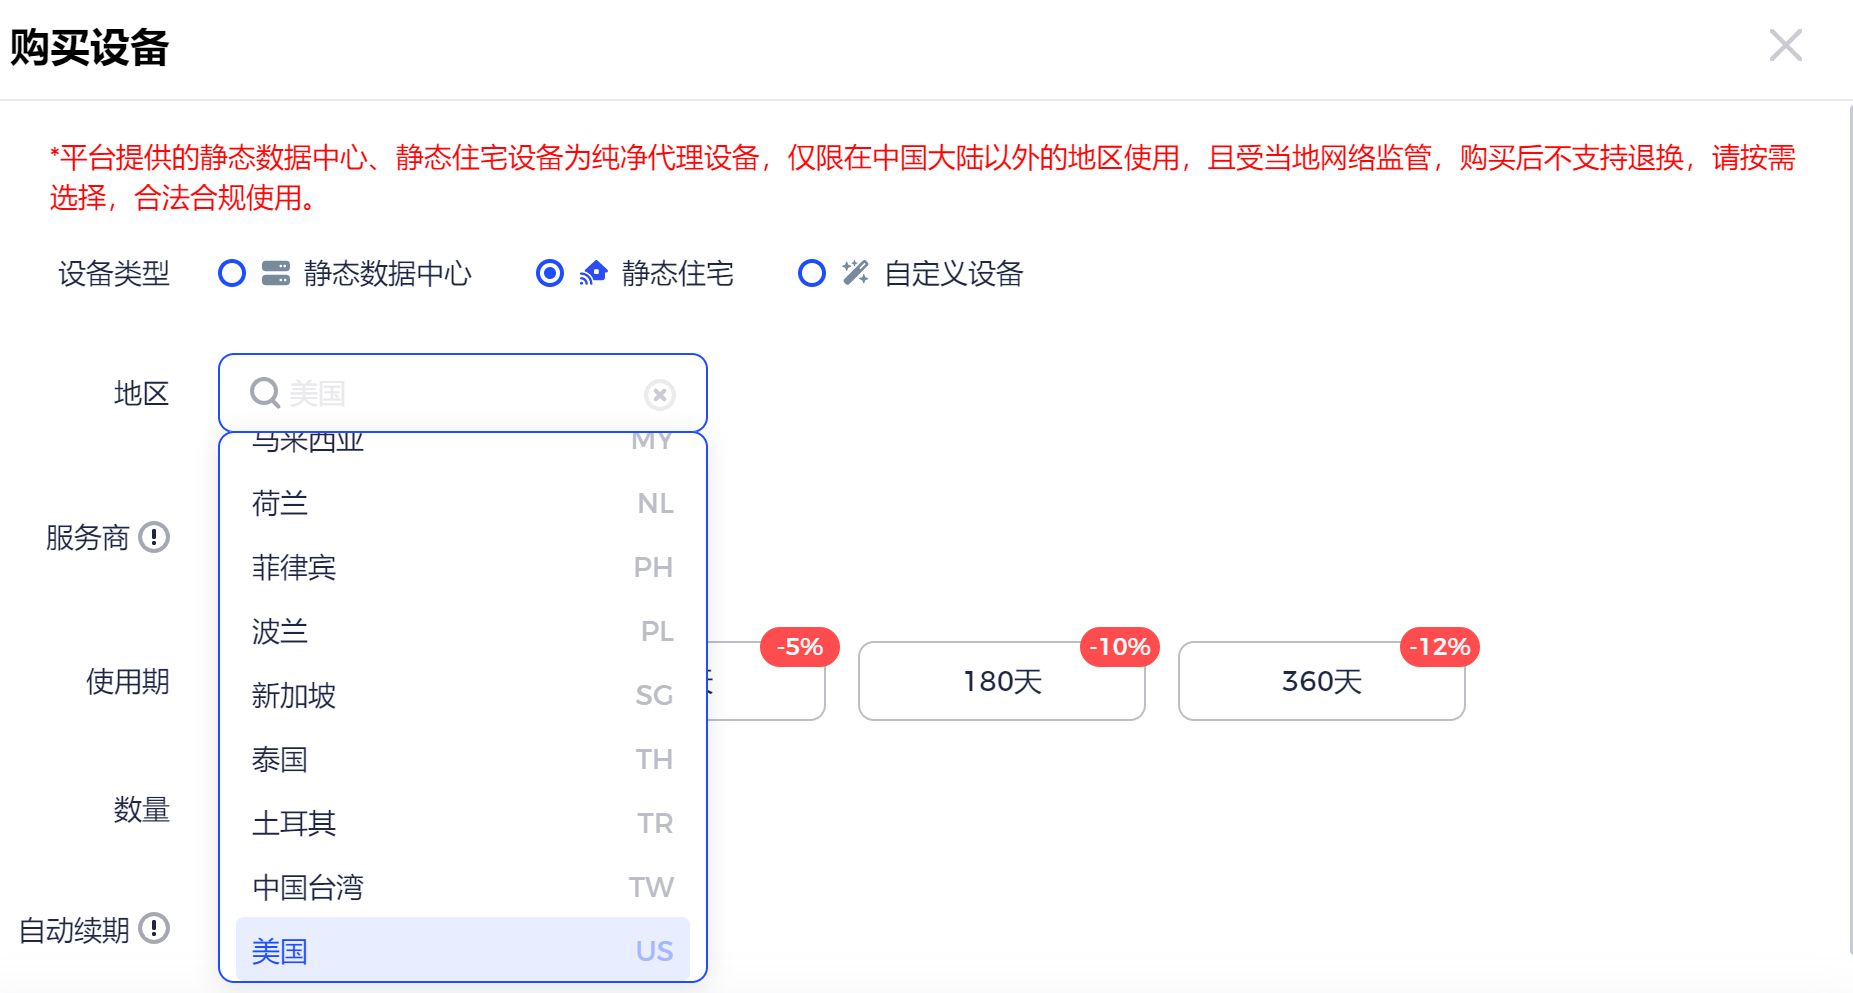Select the 静态数据中心 radio button
The height and width of the screenshot is (993, 1853).
click(232, 273)
